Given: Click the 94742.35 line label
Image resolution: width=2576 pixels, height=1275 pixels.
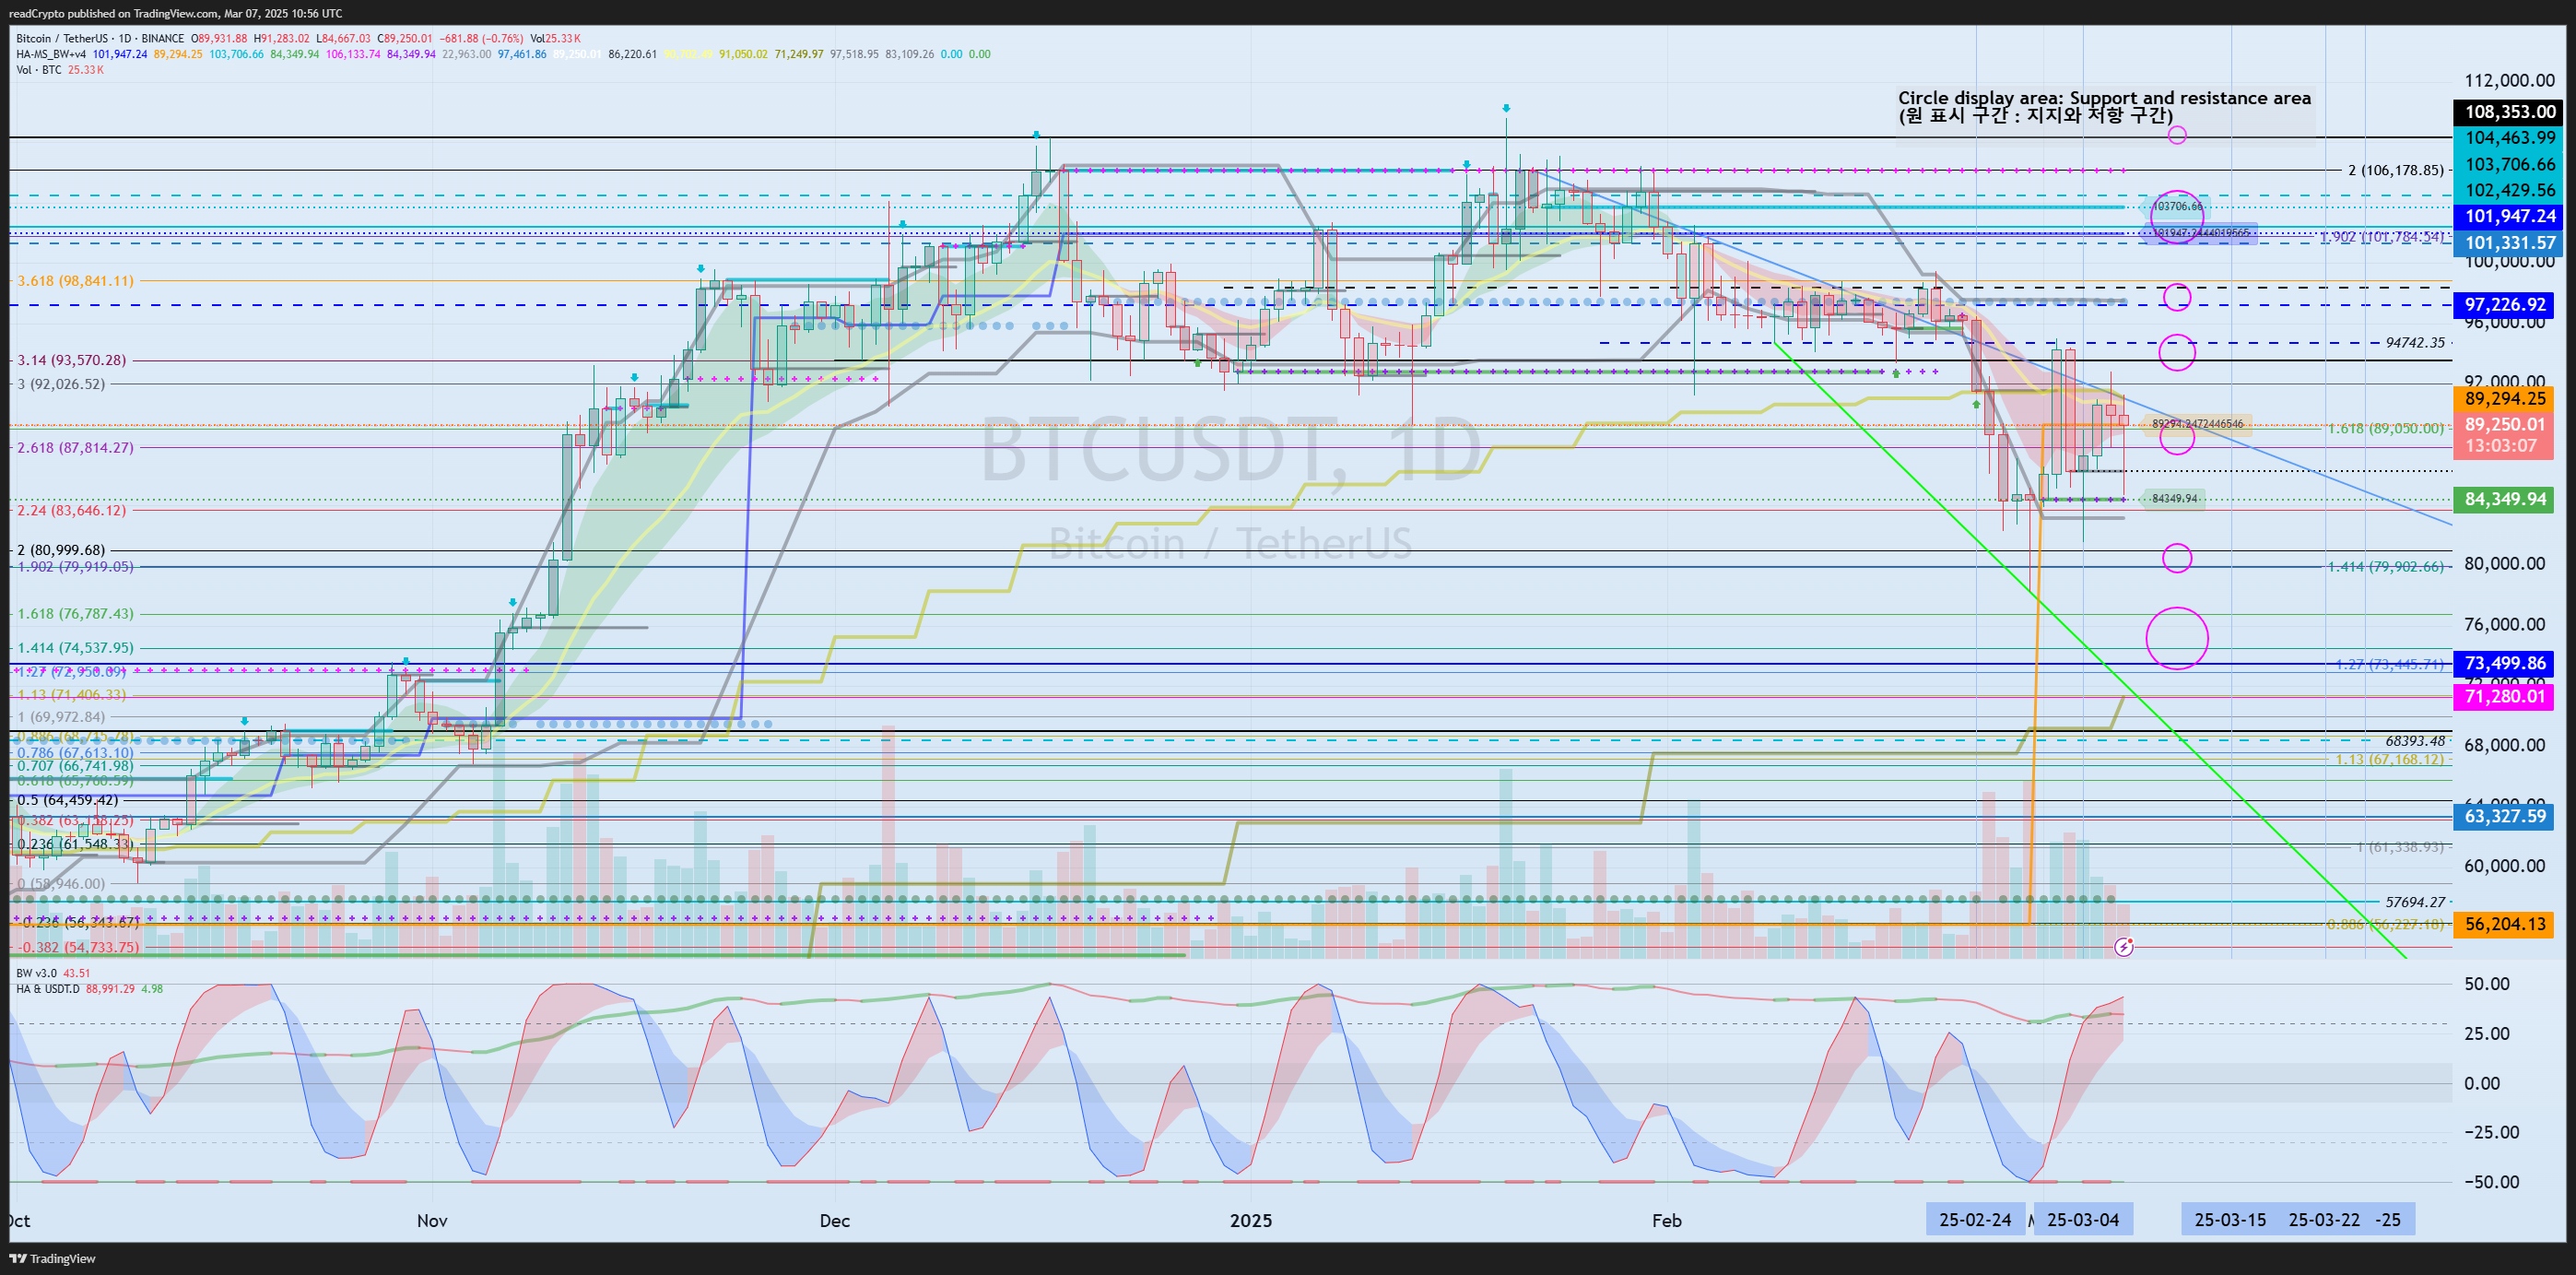Looking at the screenshot, I should click(2415, 343).
